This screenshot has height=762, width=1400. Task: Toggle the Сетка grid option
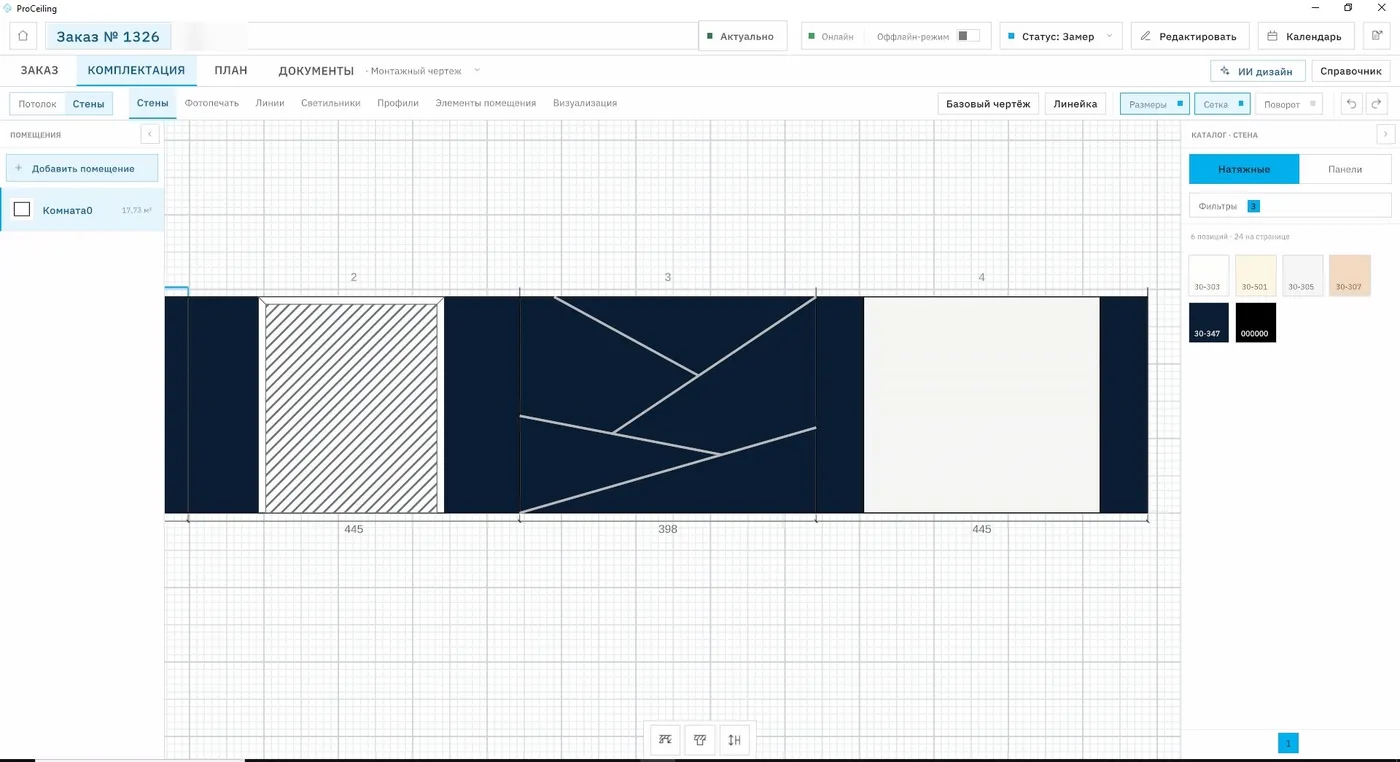click(1222, 104)
